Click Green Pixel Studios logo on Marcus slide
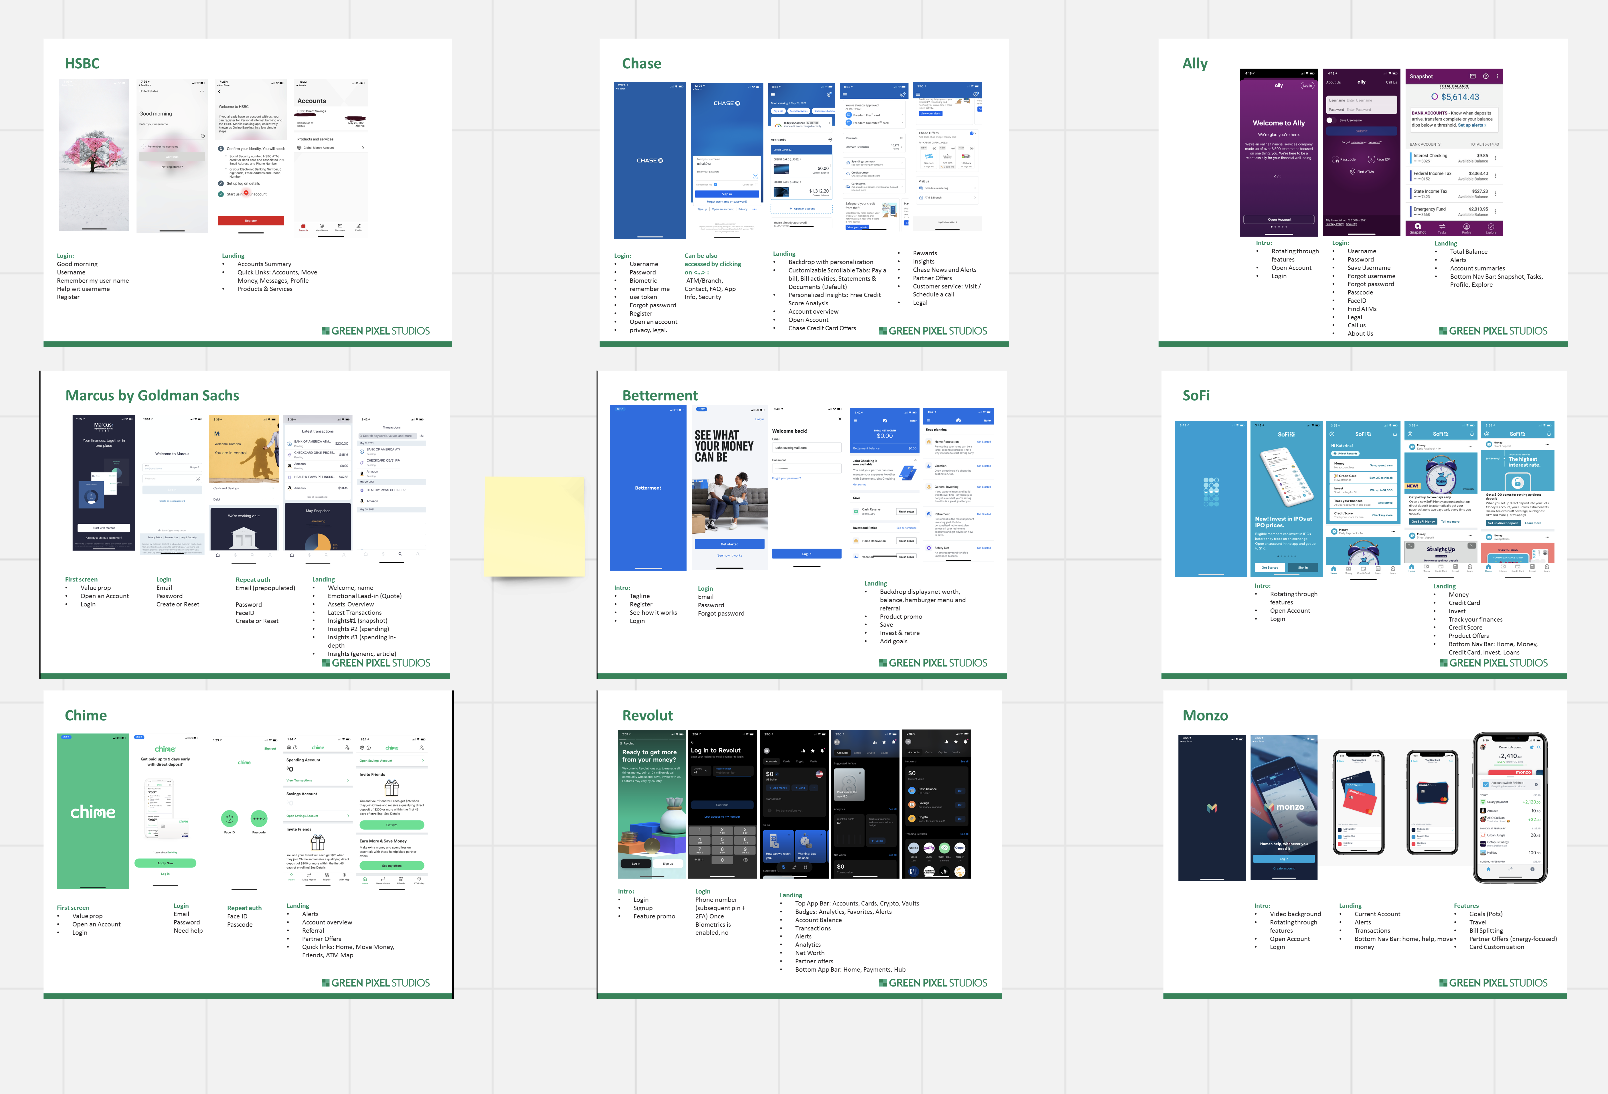The height and width of the screenshot is (1094, 1608). [x=376, y=663]
